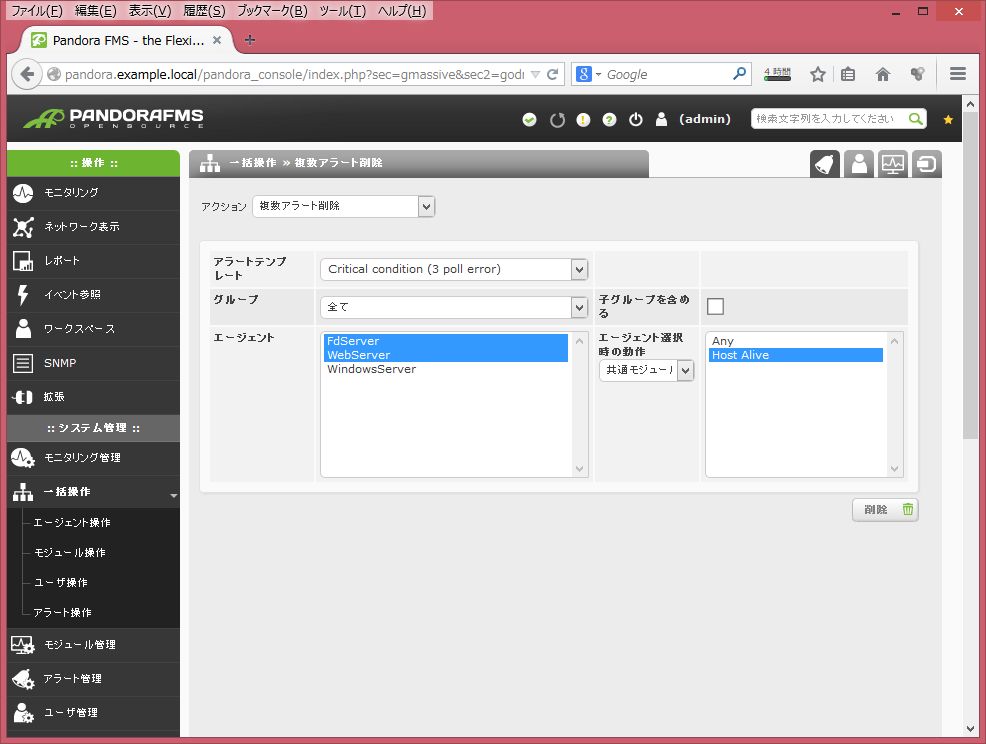
Task: Open the アラートテンプレート dropdown
Action: pyautogui.click(x=454, y=269)
